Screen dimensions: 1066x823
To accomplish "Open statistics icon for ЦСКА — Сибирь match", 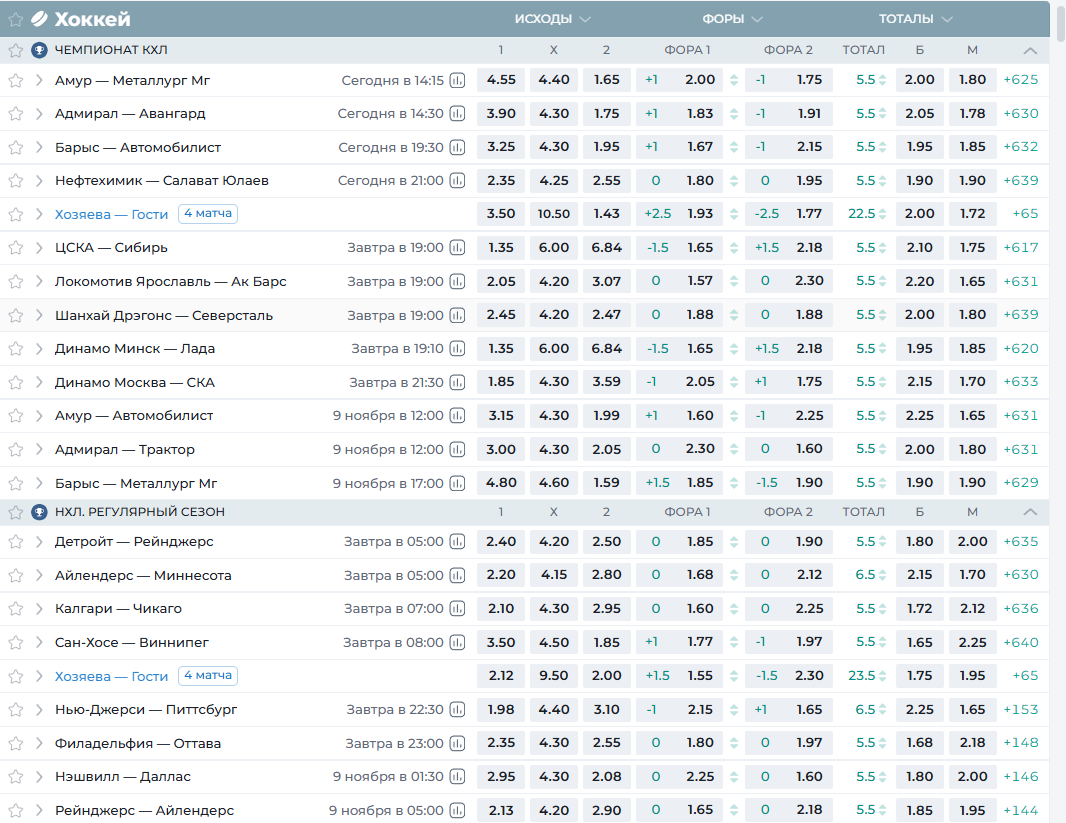I will [458, 248].
